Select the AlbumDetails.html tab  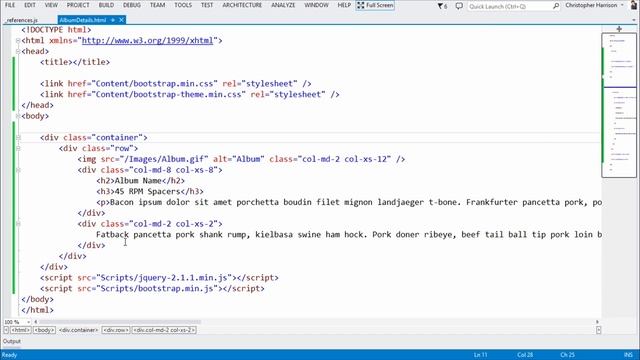coord(83,20)
